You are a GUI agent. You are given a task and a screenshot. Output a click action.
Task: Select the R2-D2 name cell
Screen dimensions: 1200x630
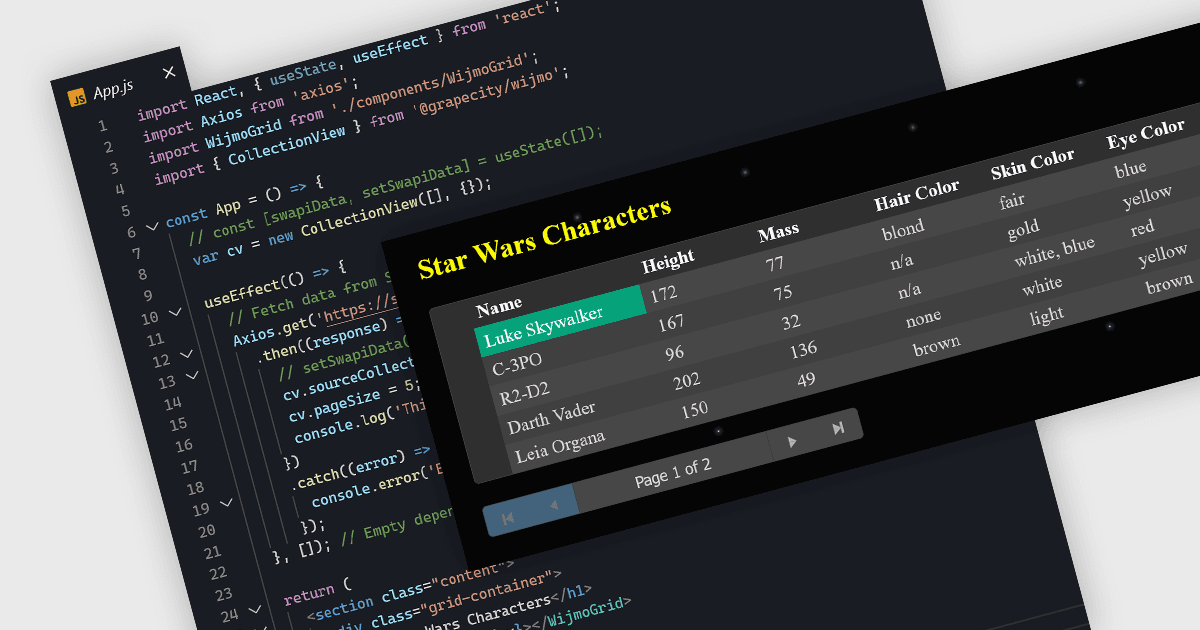[525, 393]
